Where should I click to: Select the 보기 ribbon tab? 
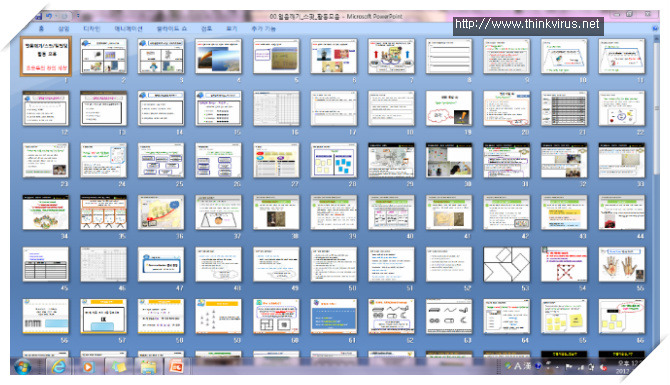(x=232, y=29)
